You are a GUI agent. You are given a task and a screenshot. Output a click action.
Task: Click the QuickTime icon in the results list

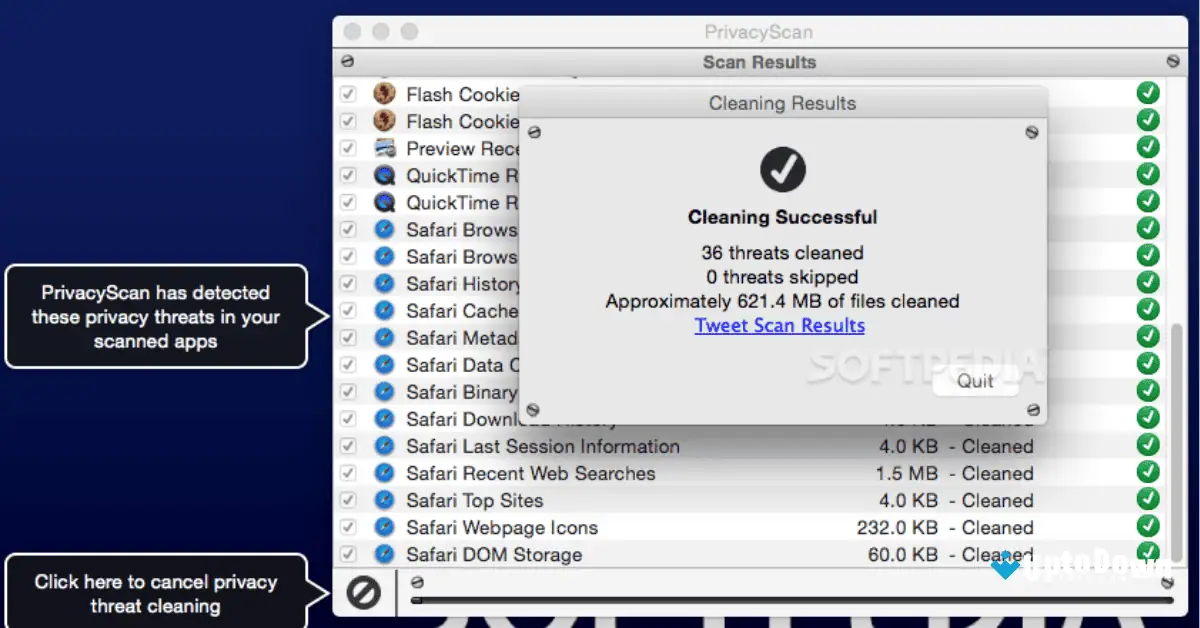click(x=385, y=176)
